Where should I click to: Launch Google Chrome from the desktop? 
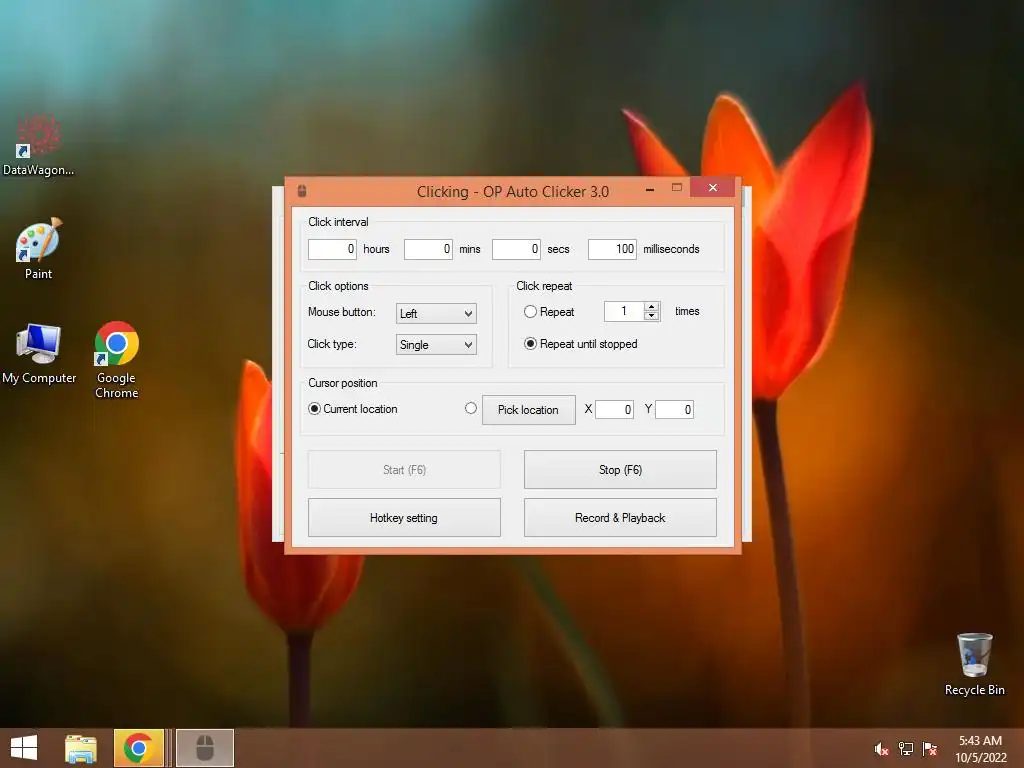tap(116, 359)
